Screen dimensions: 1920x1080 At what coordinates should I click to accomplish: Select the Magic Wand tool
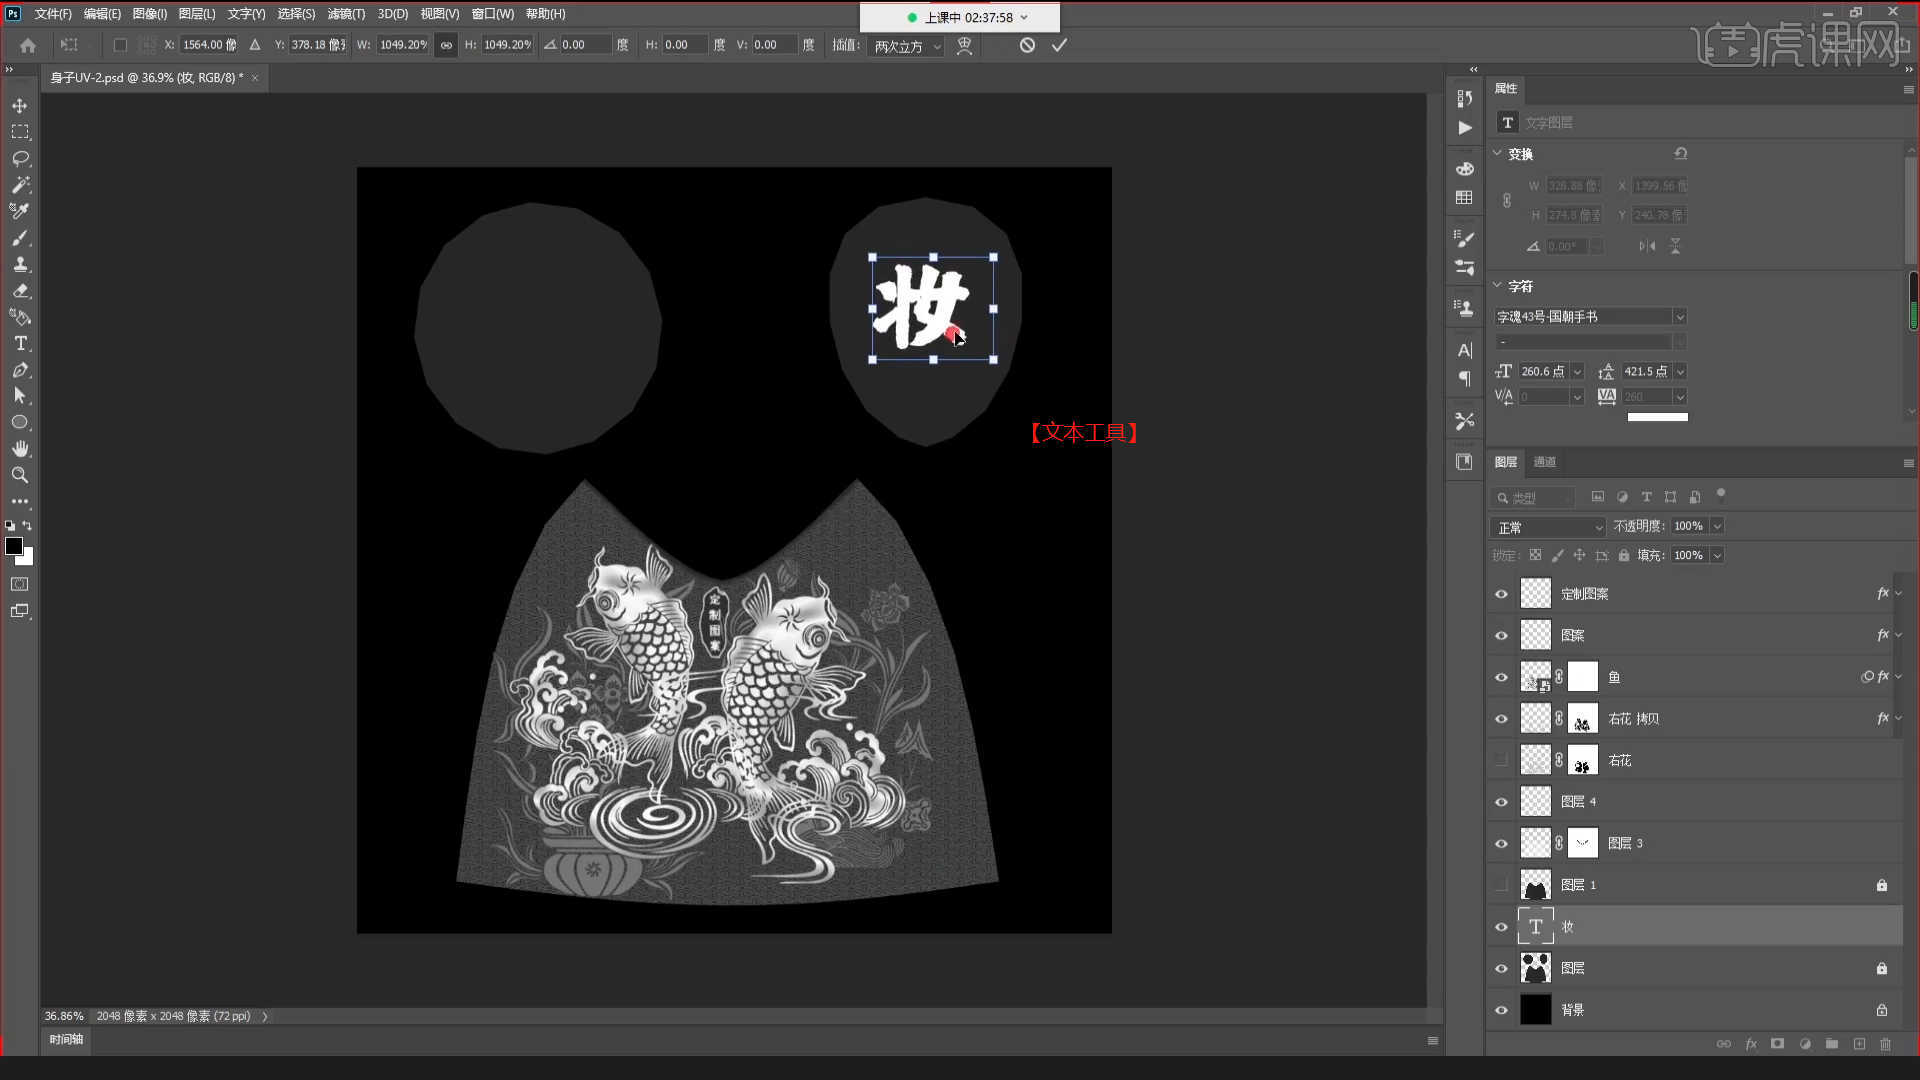[20, 185]
